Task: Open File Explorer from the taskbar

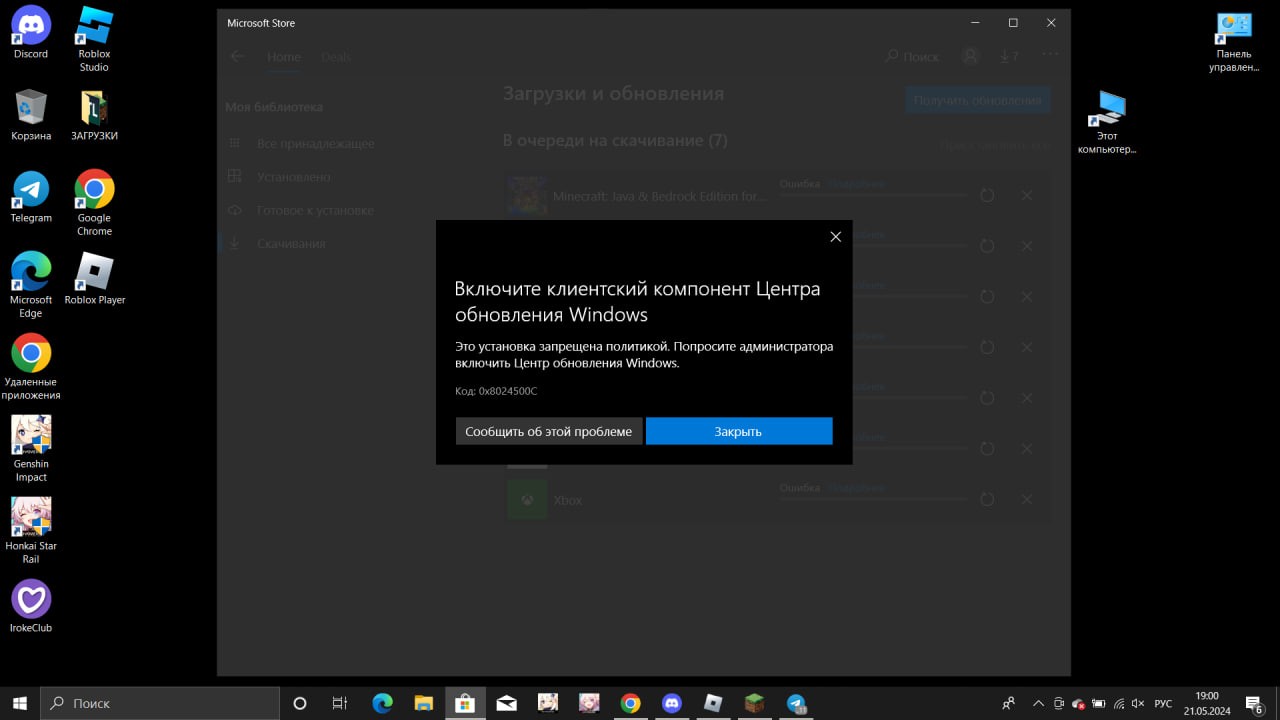Action: click(x=423, y=703)
